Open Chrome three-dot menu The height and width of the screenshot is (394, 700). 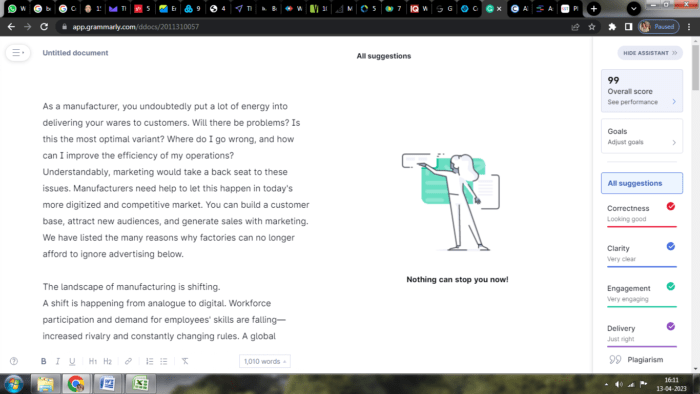pyautogui.click(x=689, y=27)
